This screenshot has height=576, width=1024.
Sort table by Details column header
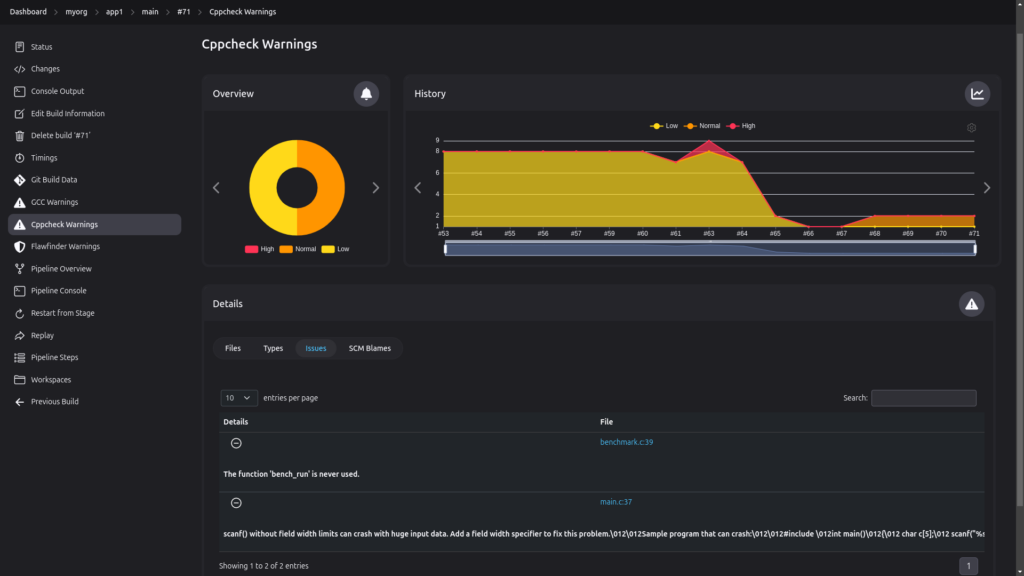236,422
